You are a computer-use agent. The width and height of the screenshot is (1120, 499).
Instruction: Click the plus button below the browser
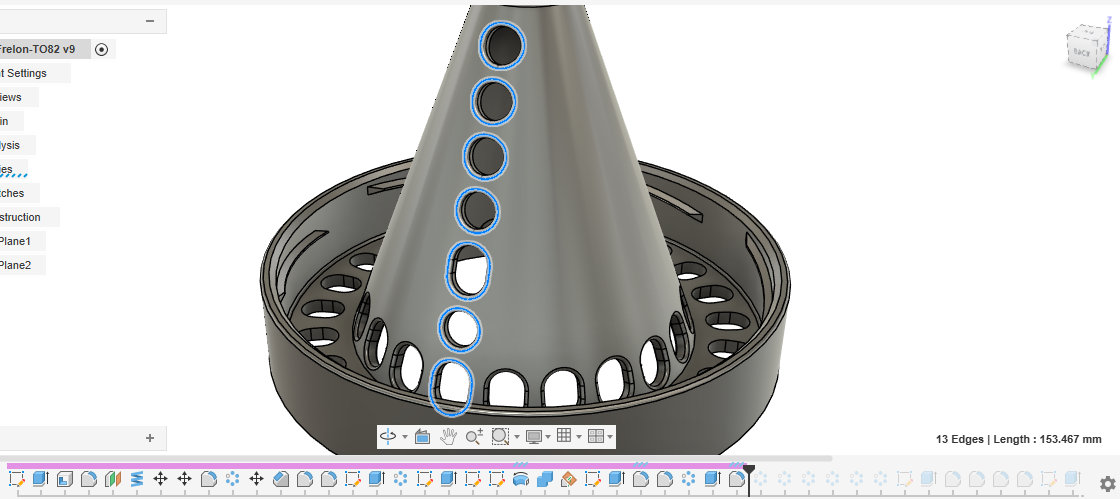150,438
